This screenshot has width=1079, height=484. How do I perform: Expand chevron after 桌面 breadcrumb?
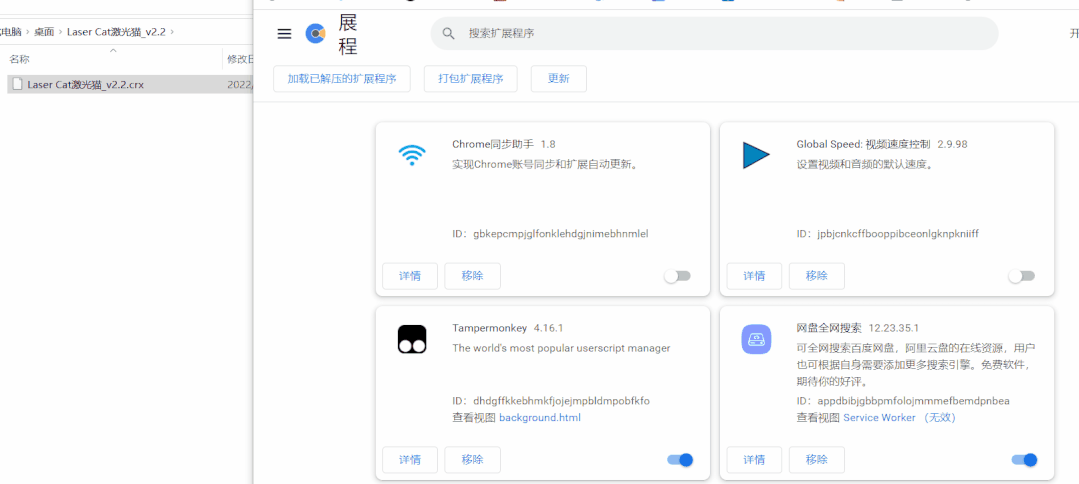coord(61,32)
